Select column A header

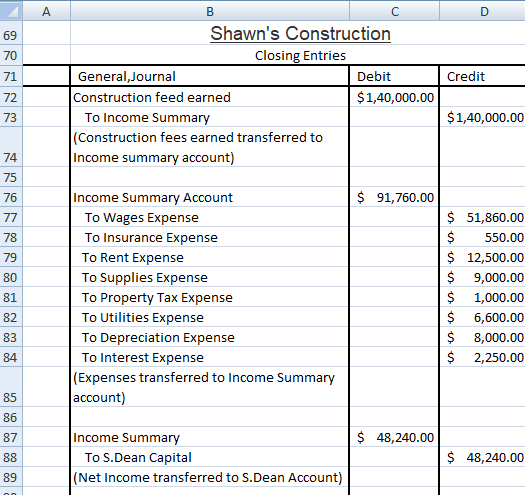46,11
